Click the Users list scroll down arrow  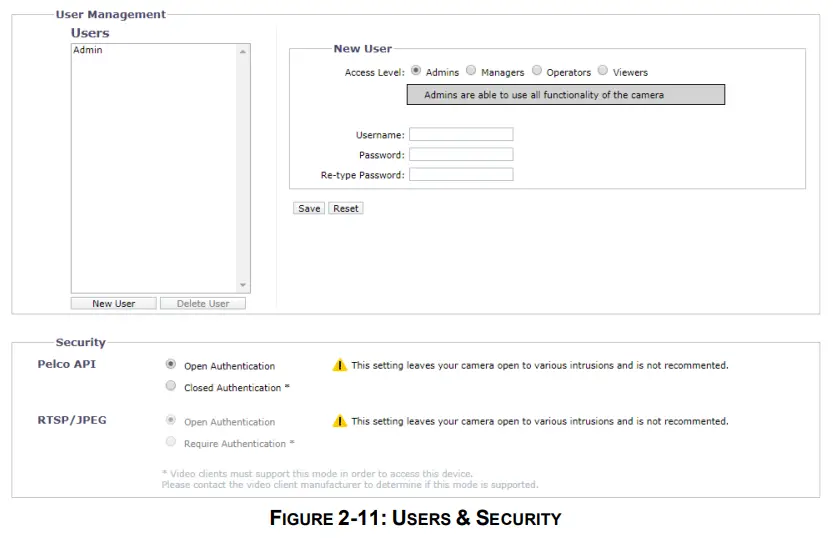point(243,285)
